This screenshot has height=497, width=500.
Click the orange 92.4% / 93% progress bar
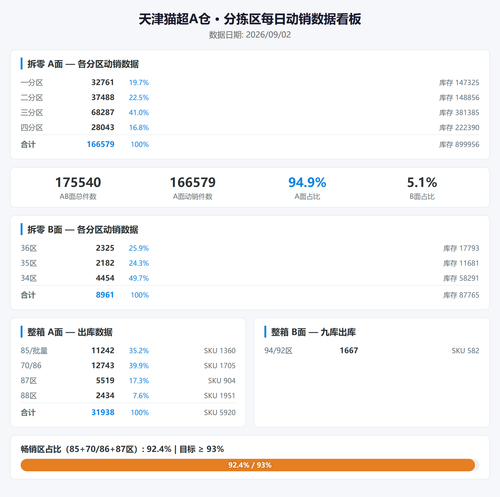click(248, 465)
